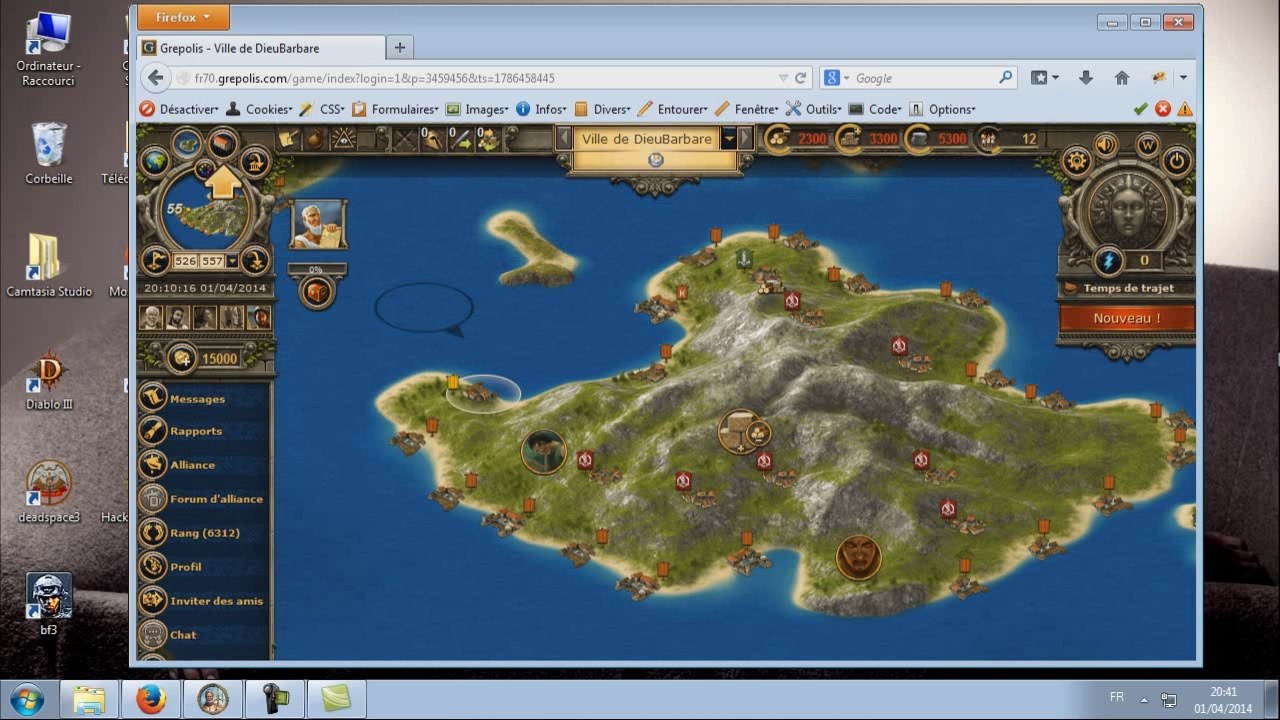Open the wiki W icon
This screenshot has height=720, width=1280.
tap(1148, 144)
